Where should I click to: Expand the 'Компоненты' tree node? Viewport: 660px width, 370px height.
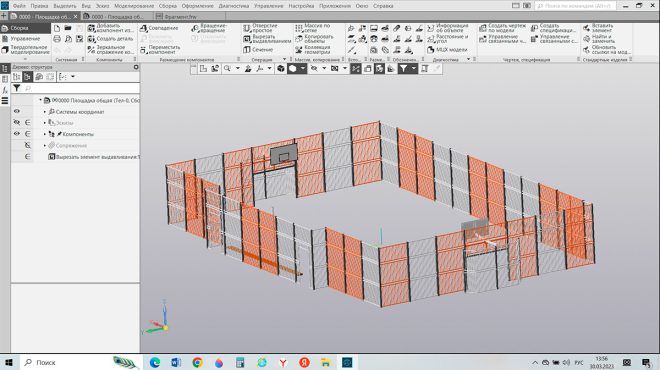(x=45, y=134)
